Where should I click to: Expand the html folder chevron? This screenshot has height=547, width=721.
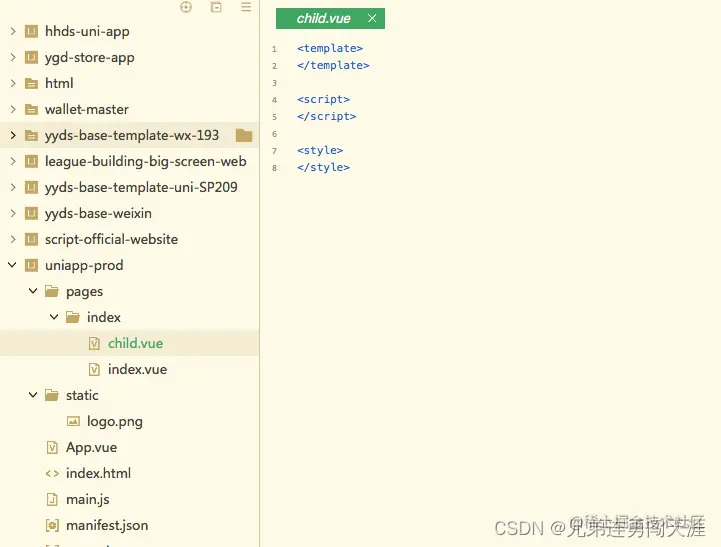[13, 83]
